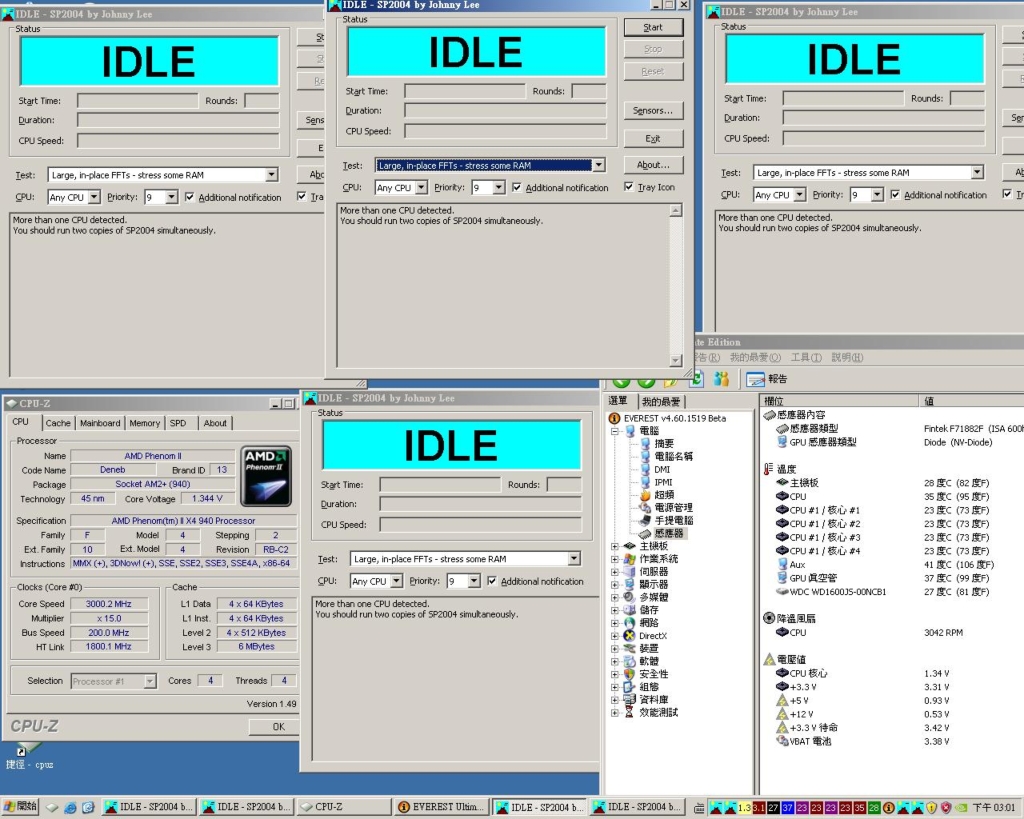Toggle Additional notification in bottom SP2004 window
1024x819 pixels.
[492, 581]
